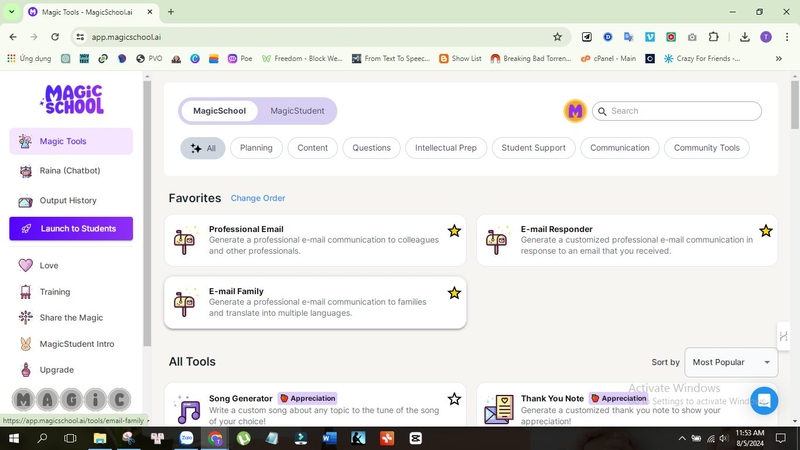This screenshot has height=450, width=800.
Task: Open File Explorer from the taskbar
Action: click(x=99, y=438)
